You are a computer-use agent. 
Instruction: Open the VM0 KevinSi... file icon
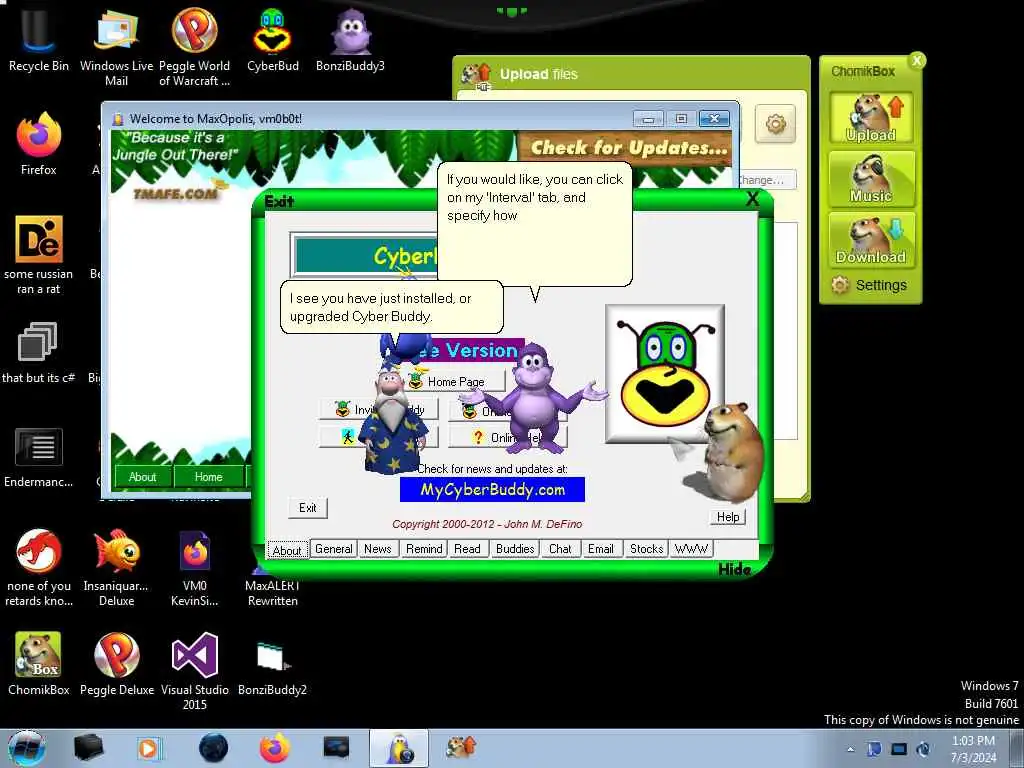click(195, 567)
